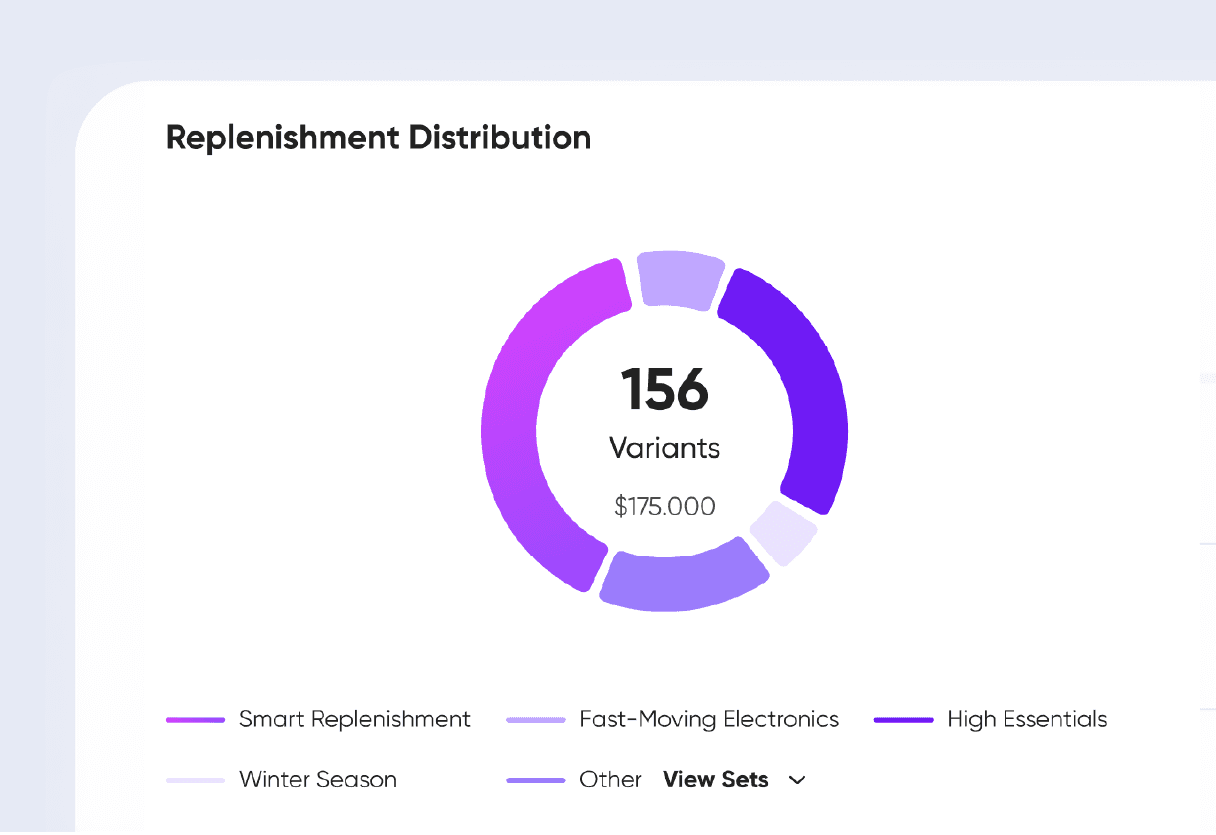Toggle the High Essentials legend label
This screenshot has width=1216, height=835.
coord(1027,719)
